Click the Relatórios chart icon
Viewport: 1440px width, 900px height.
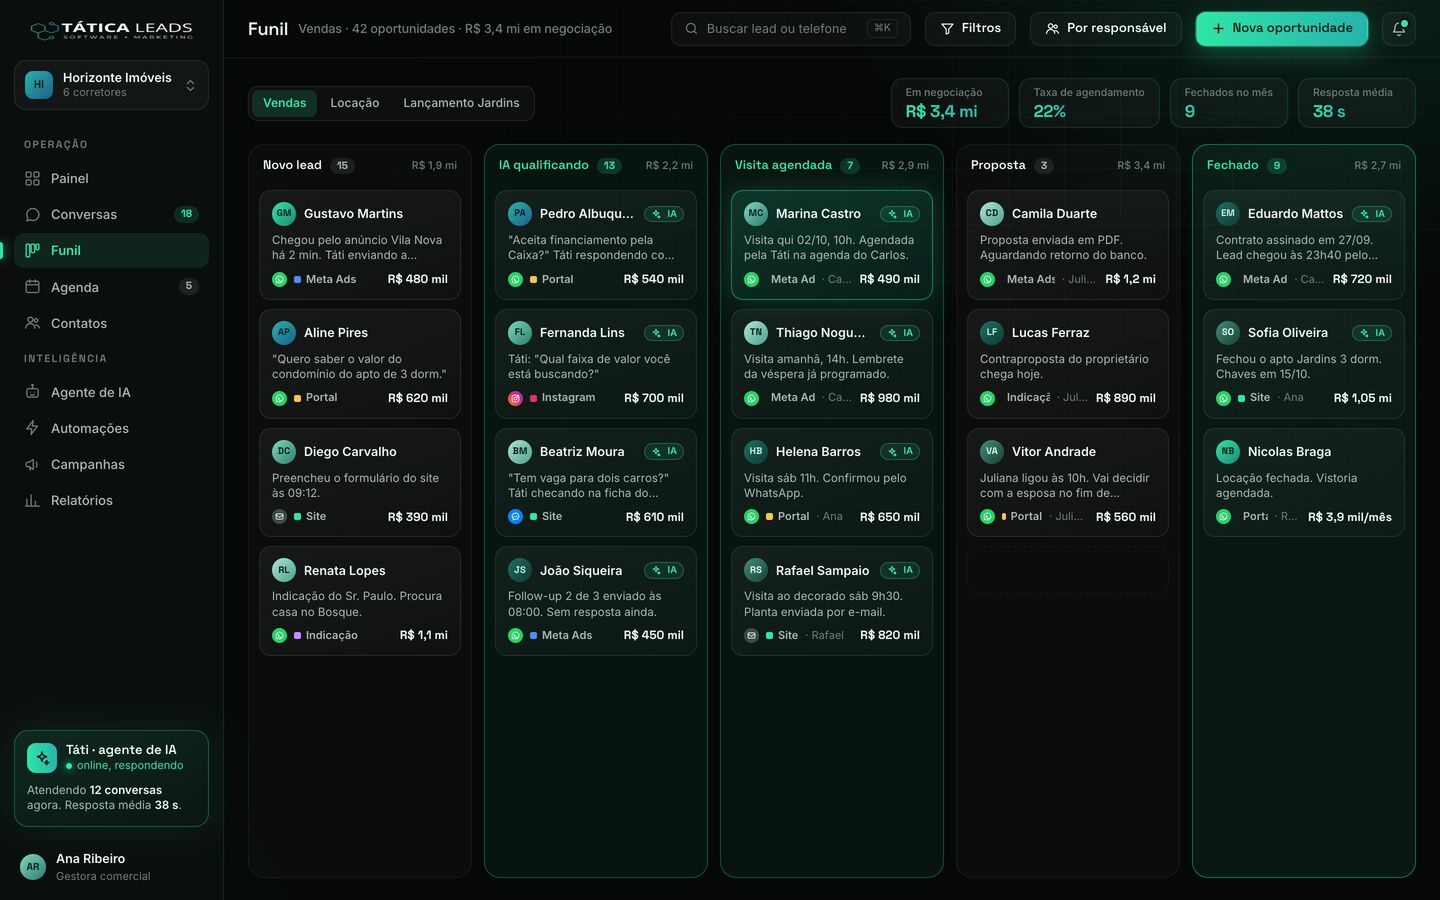click(x=33, y=500)
